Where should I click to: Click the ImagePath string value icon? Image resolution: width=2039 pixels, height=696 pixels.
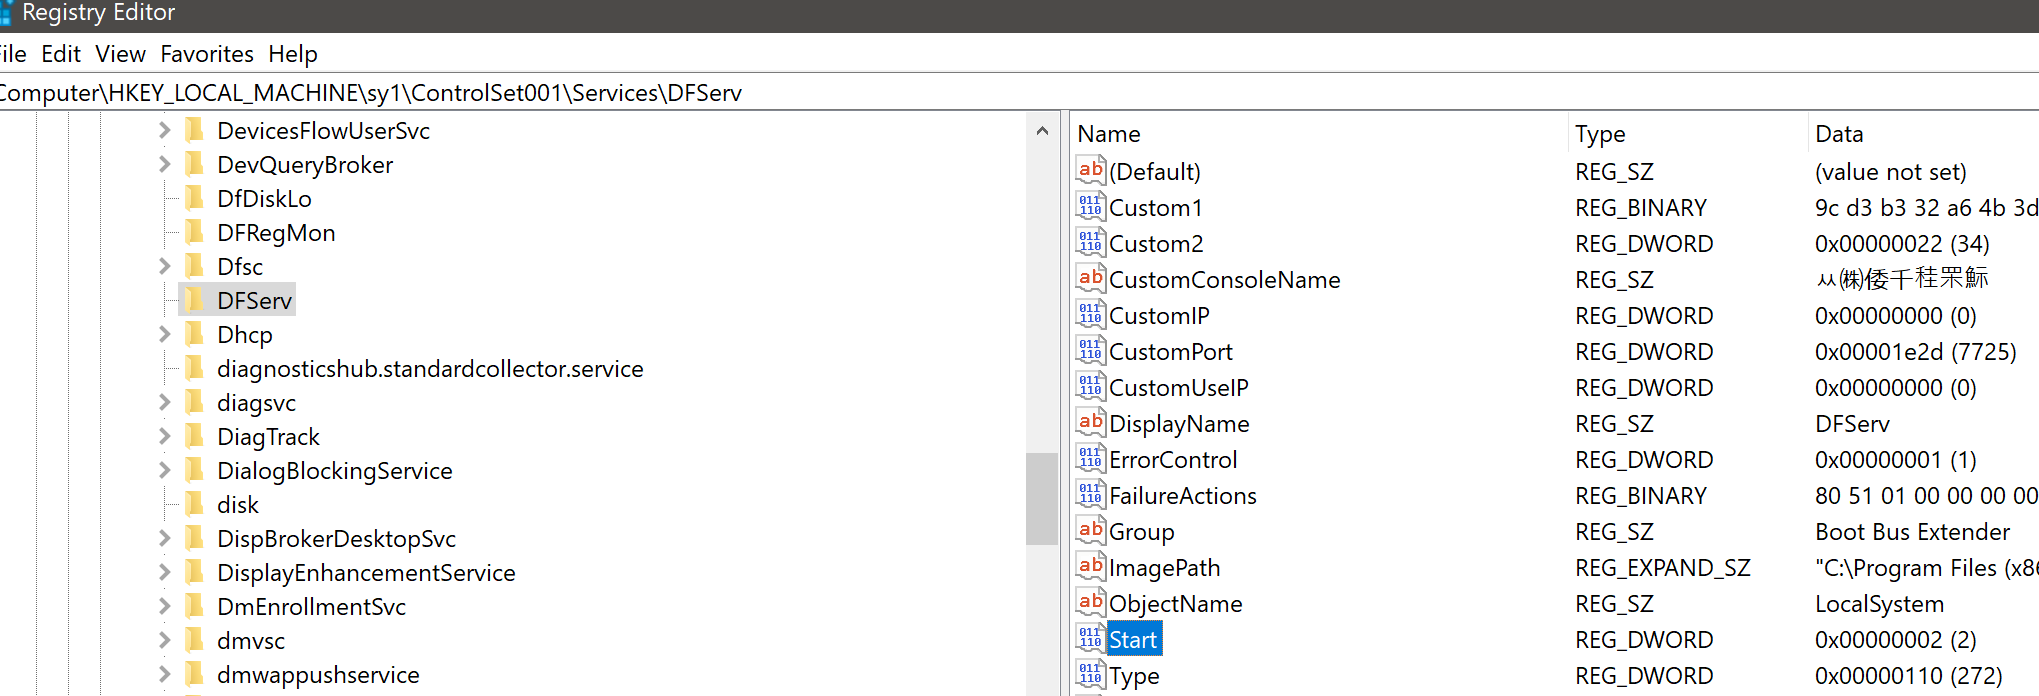pos(1090,566)
